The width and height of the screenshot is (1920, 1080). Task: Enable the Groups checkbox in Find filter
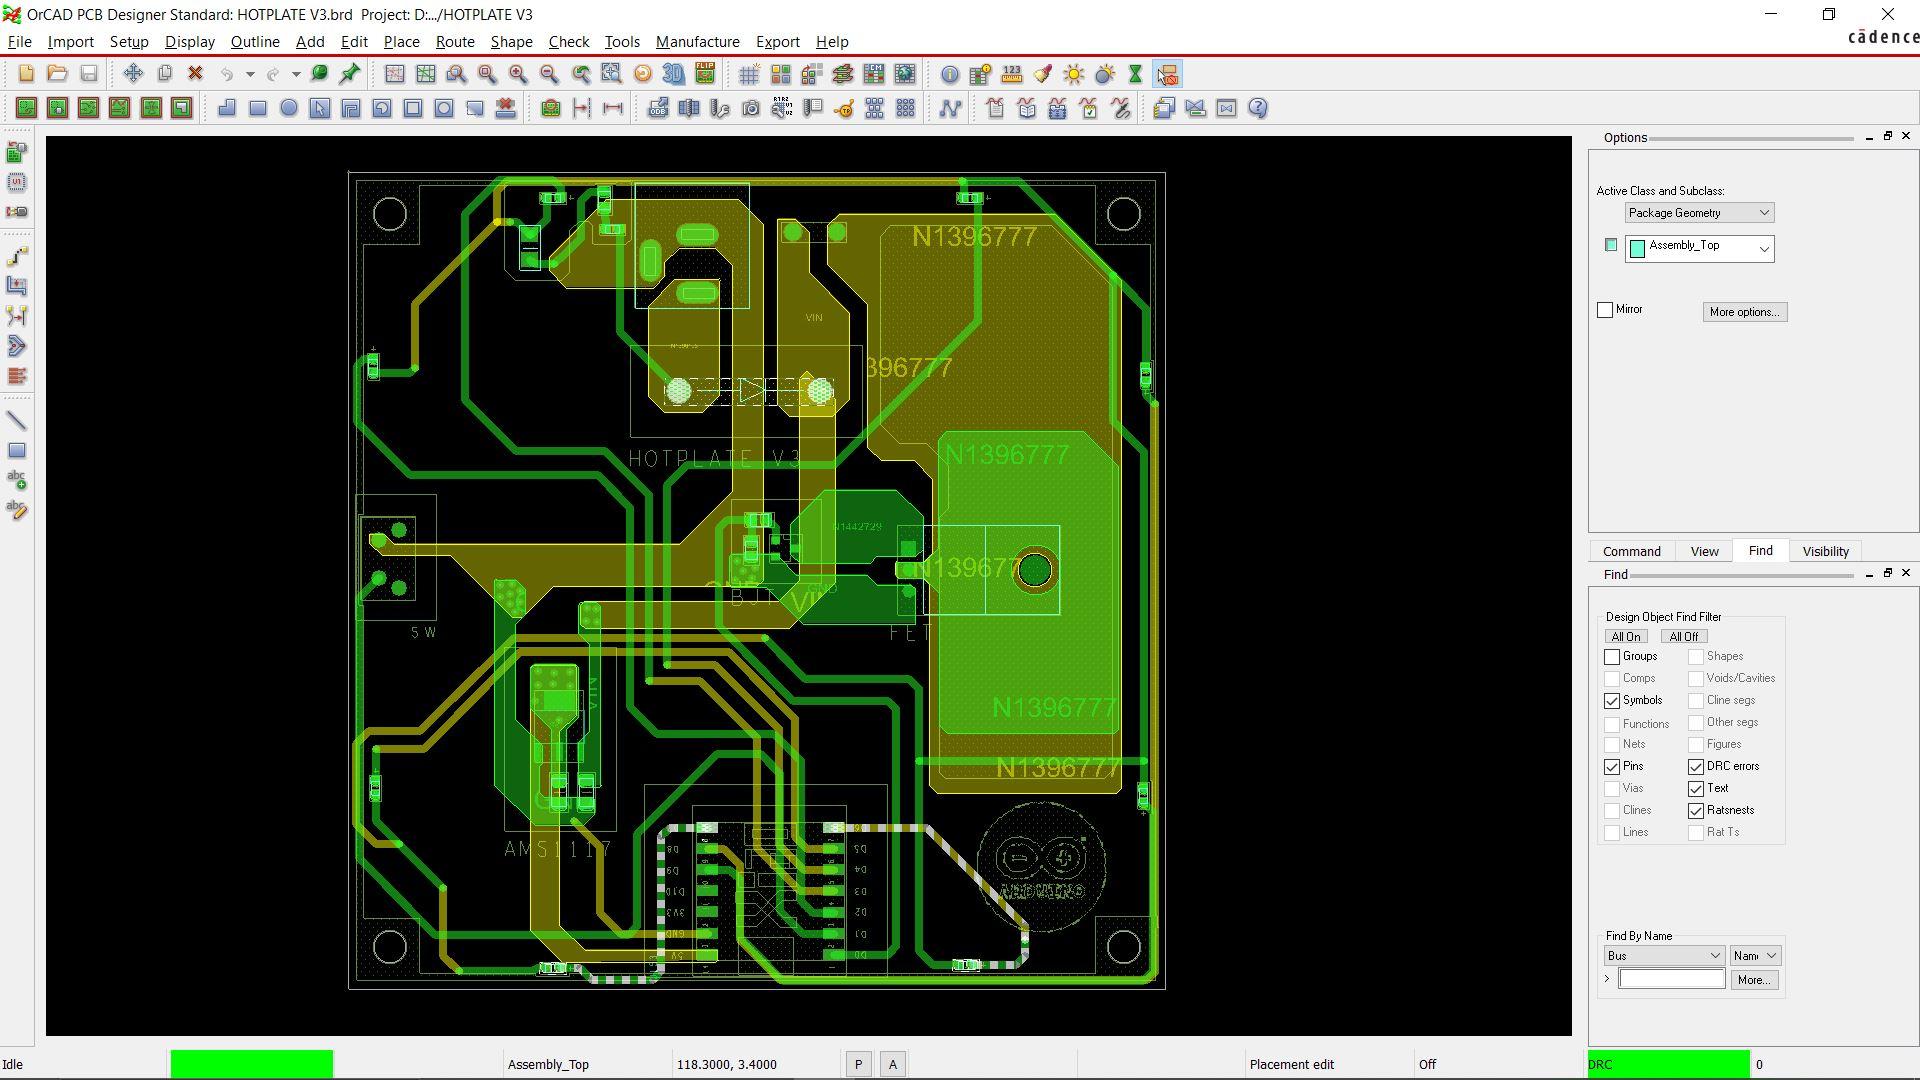click(1612, 657)
